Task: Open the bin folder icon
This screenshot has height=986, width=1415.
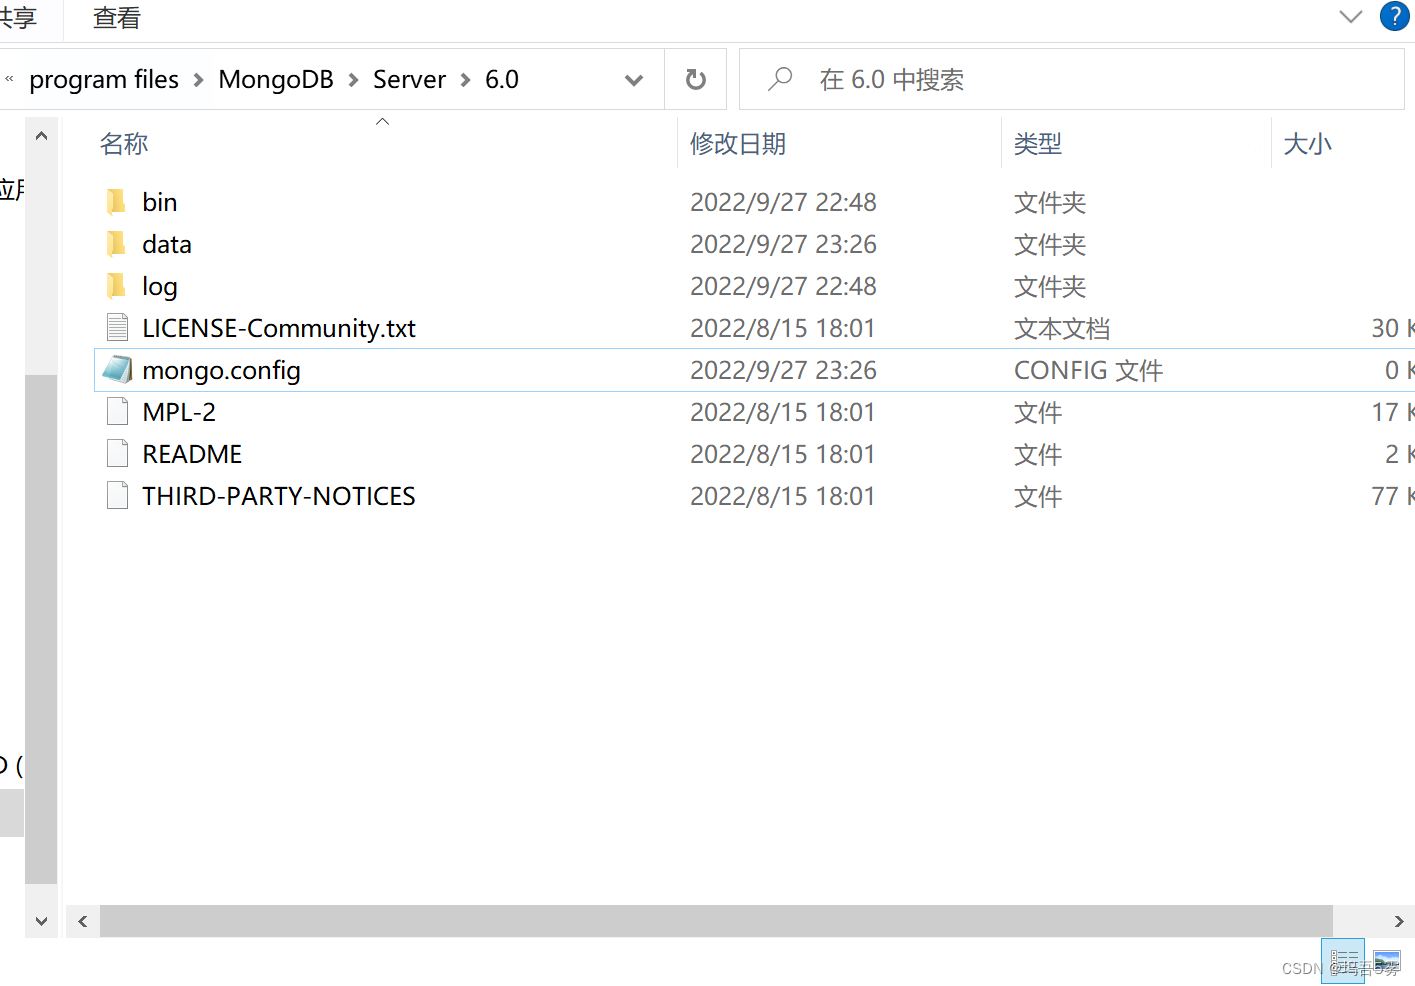Action: click(x=117, y=202)
